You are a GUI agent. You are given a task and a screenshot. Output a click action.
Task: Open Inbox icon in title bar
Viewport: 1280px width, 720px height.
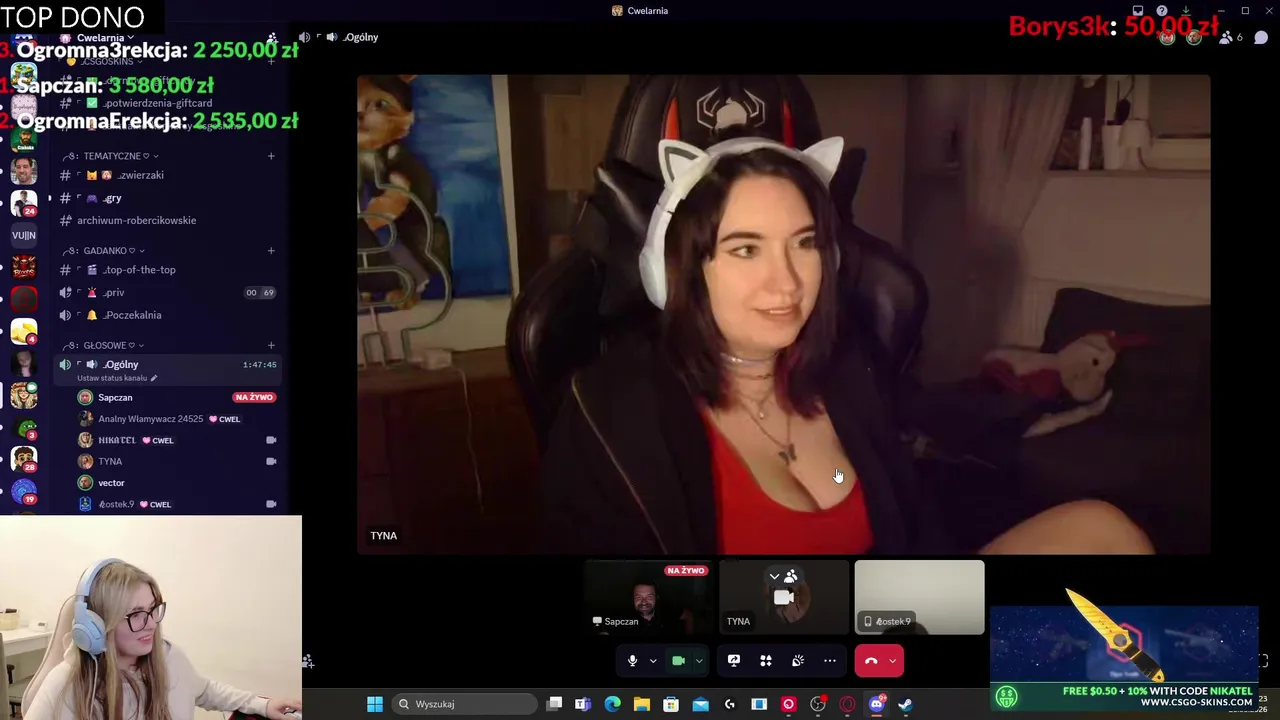tap(1137, 11)
